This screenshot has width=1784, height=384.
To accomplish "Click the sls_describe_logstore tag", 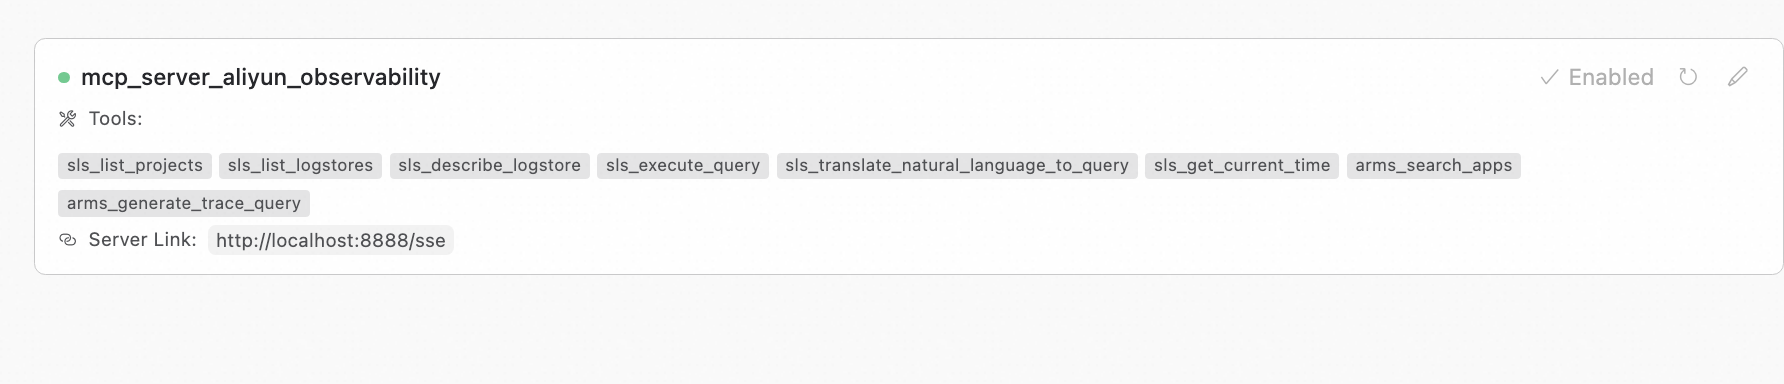I will tap(489, 166).
